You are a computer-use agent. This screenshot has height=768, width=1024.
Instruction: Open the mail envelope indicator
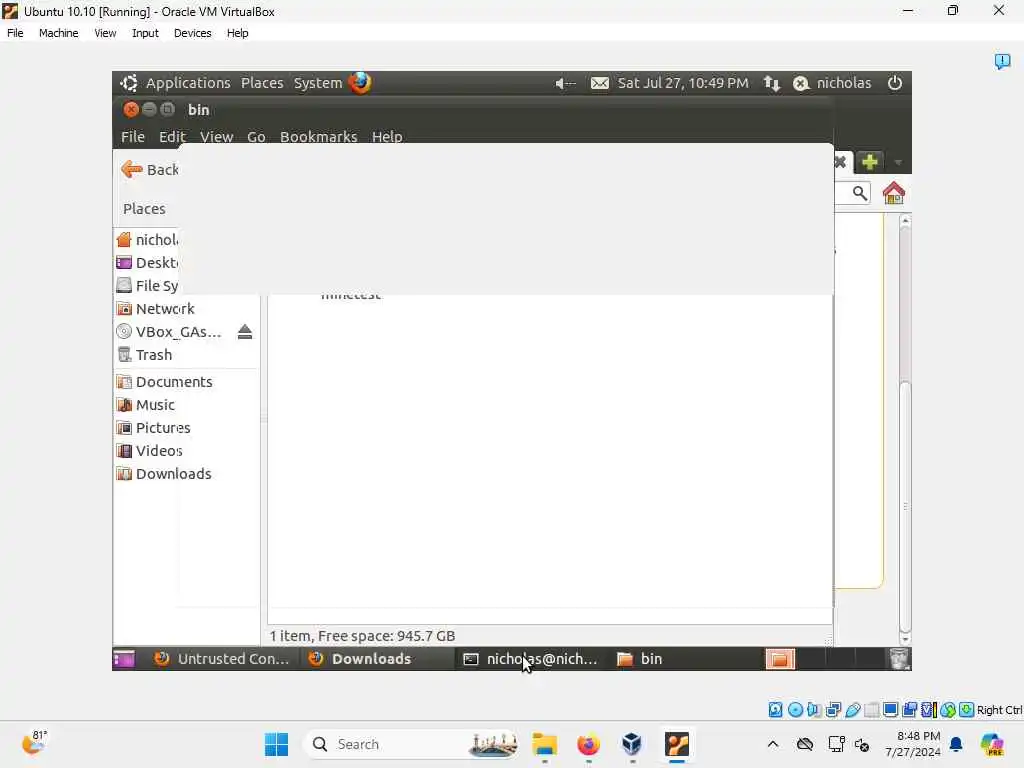[x=600, y=83]
